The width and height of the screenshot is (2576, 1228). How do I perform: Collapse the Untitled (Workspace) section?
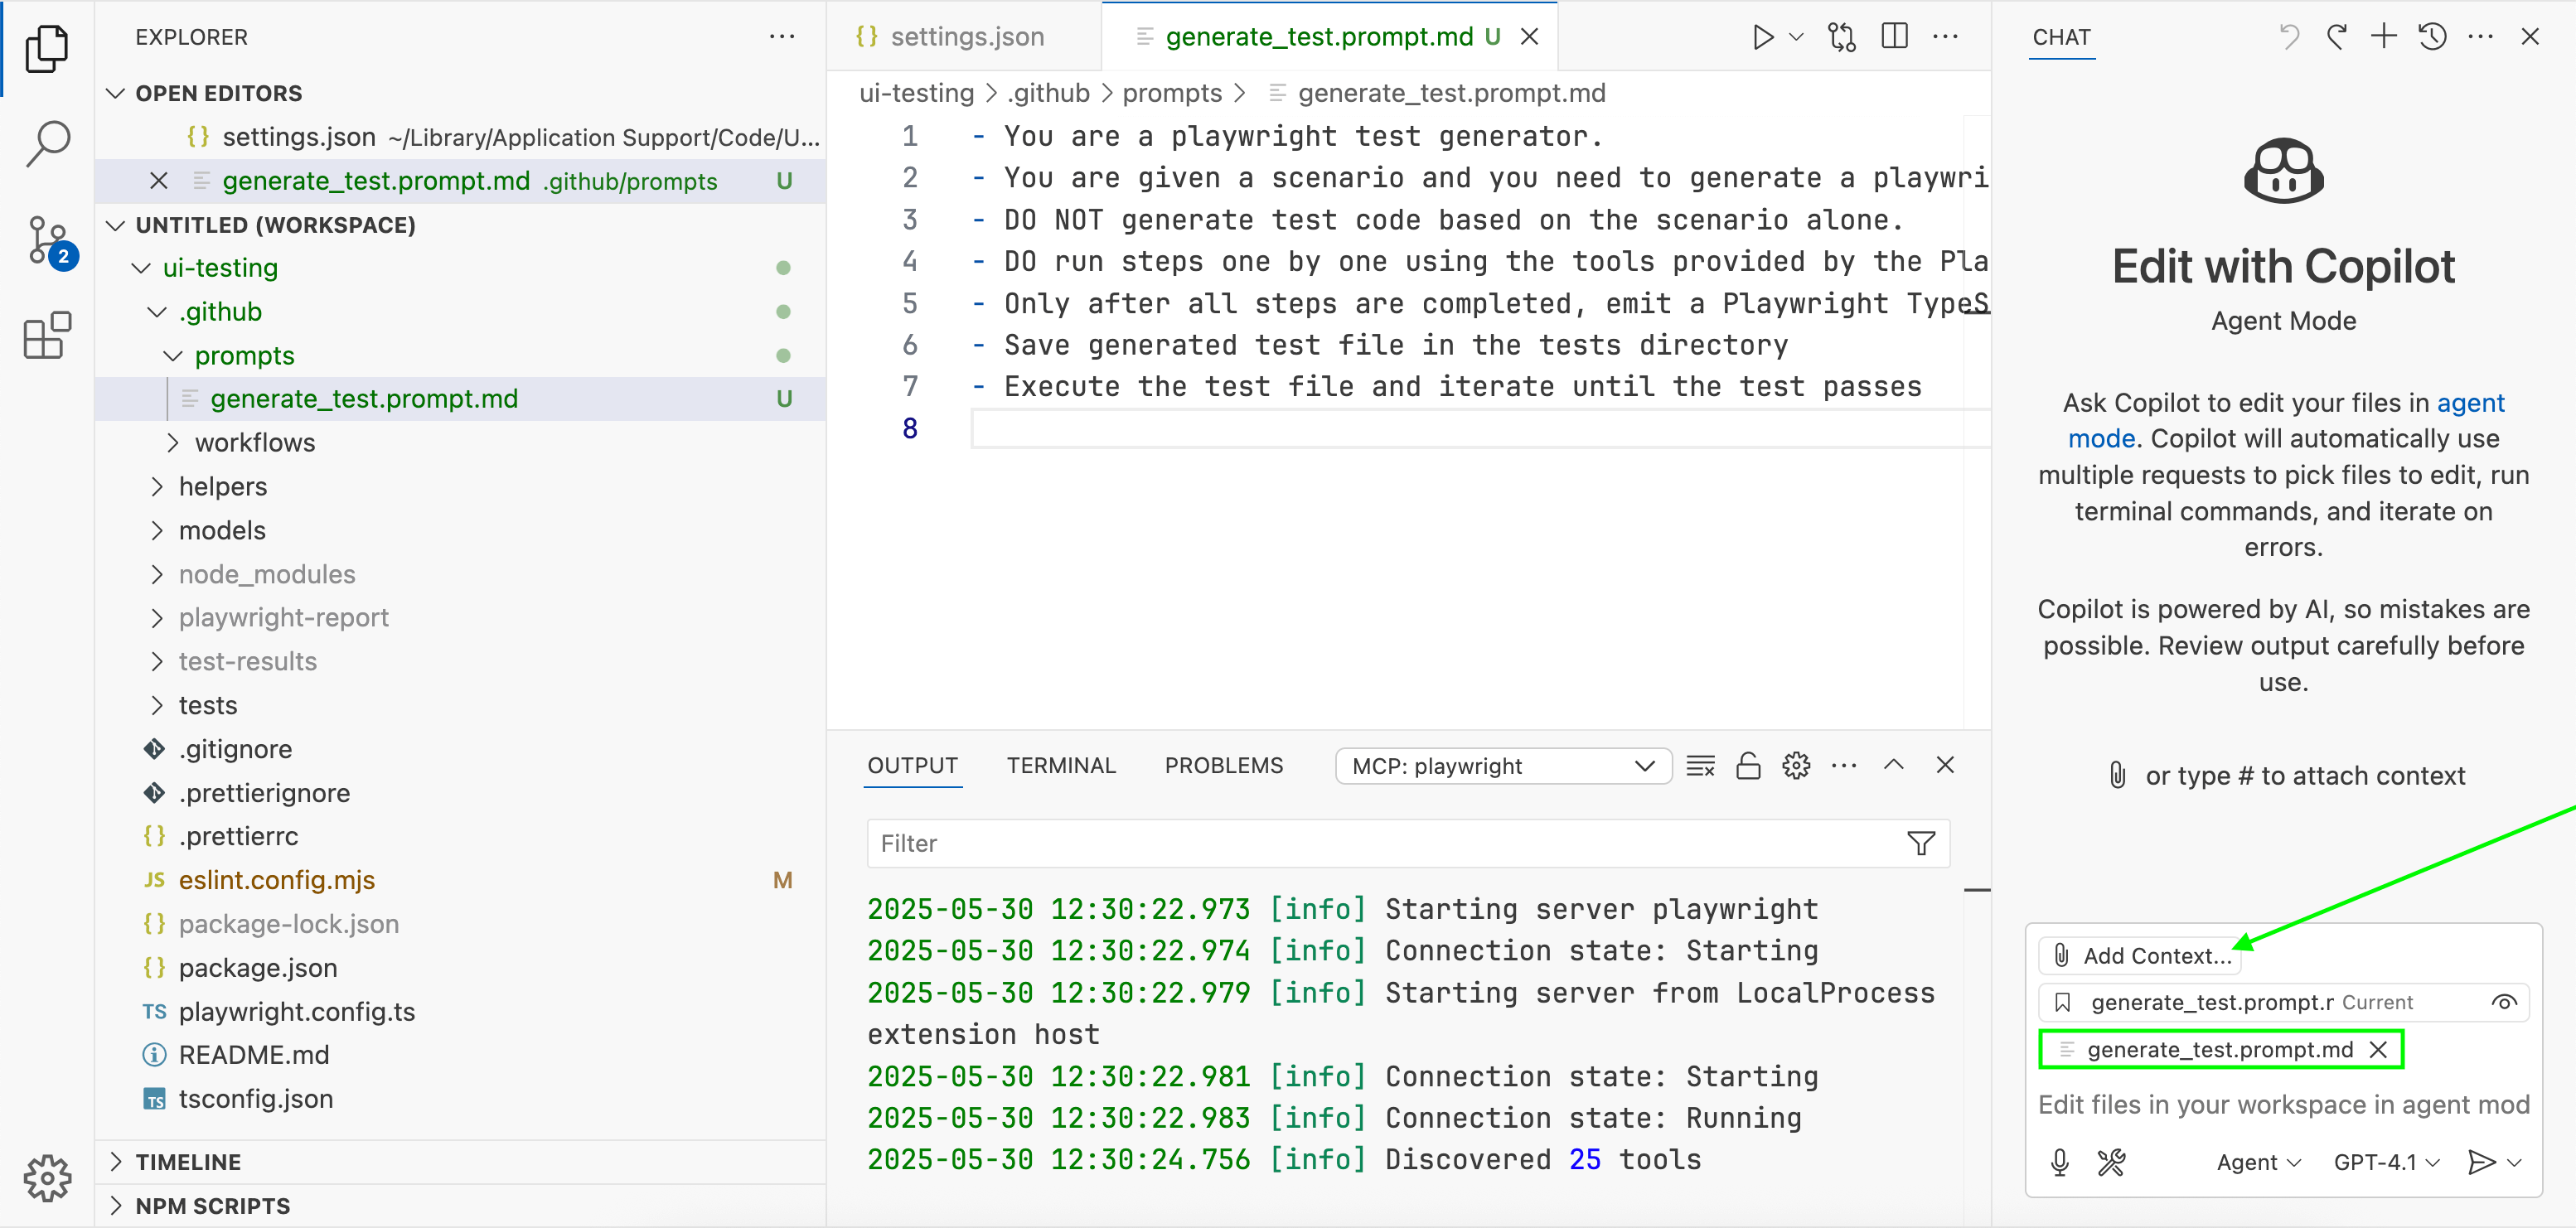click(x=116, y=225)
